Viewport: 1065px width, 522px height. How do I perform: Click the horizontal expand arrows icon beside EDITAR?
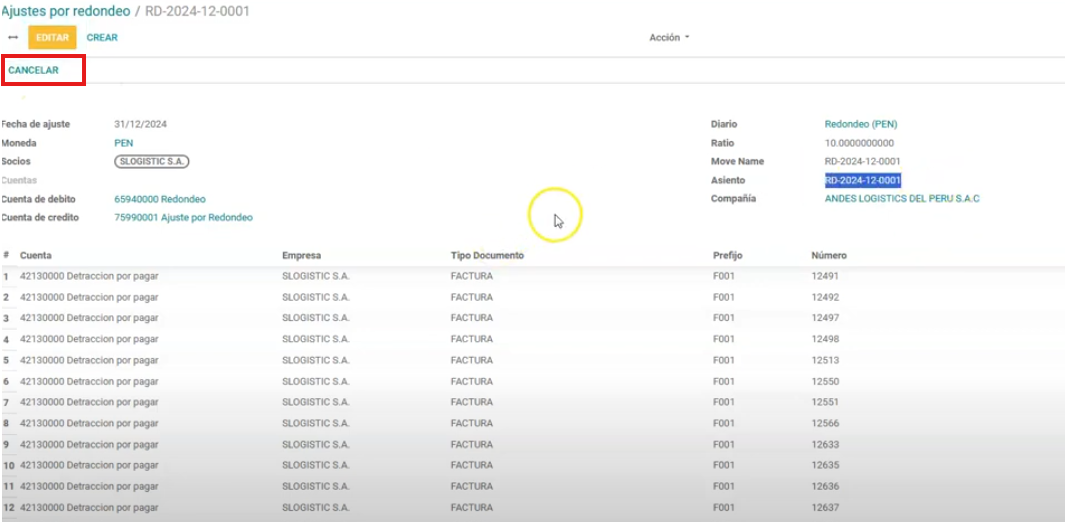[13, 38]
